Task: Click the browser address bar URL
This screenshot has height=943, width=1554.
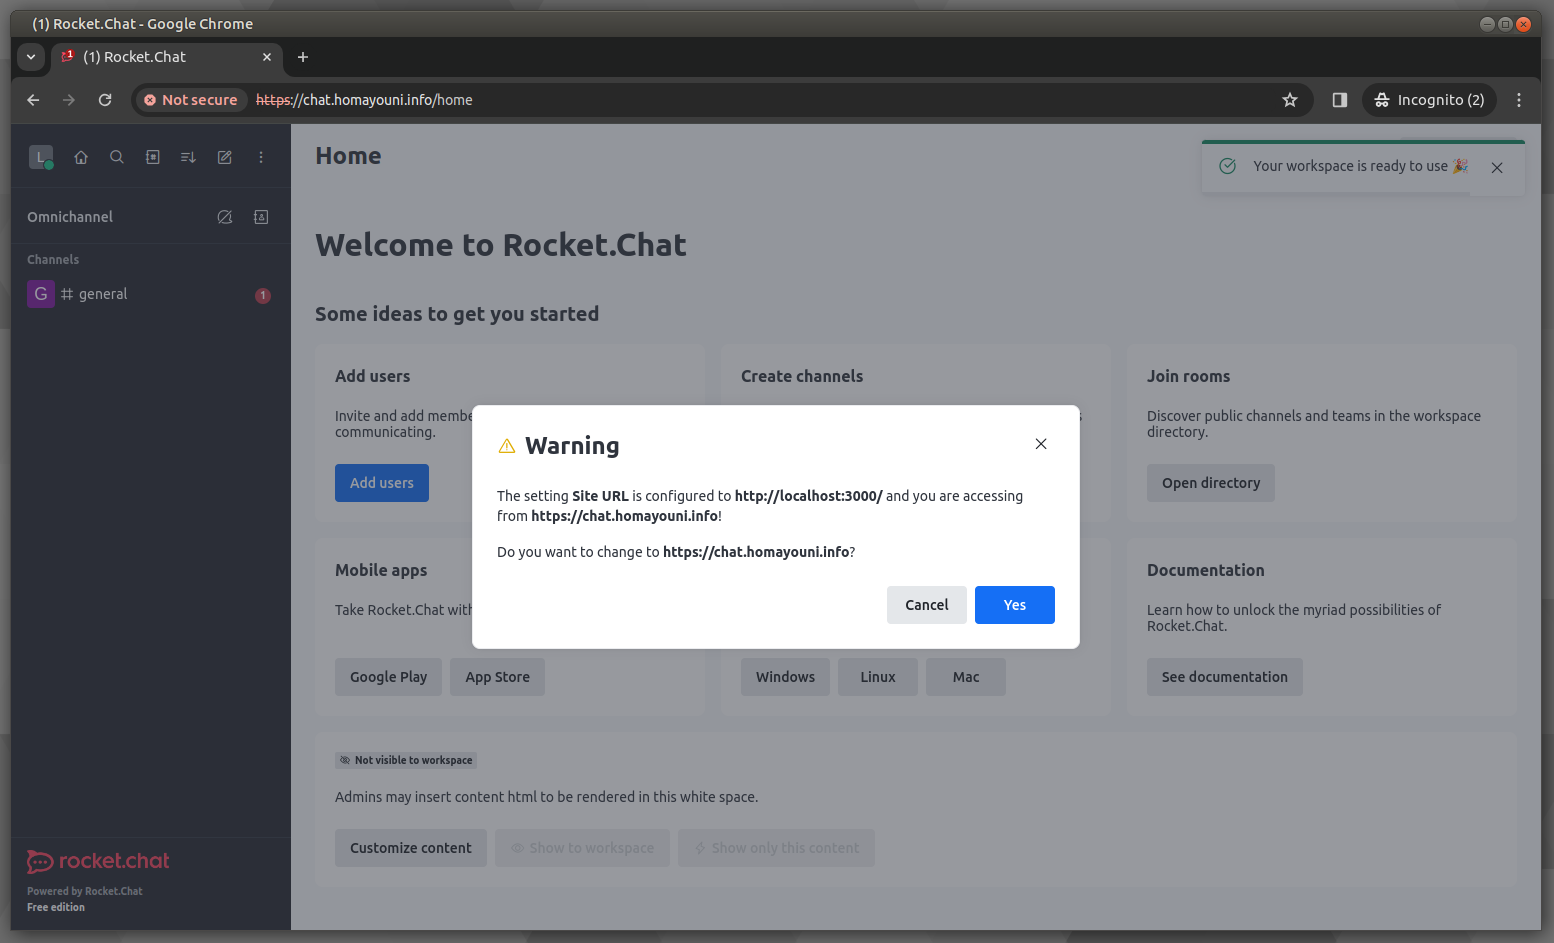Action: (x=364, y=100)
